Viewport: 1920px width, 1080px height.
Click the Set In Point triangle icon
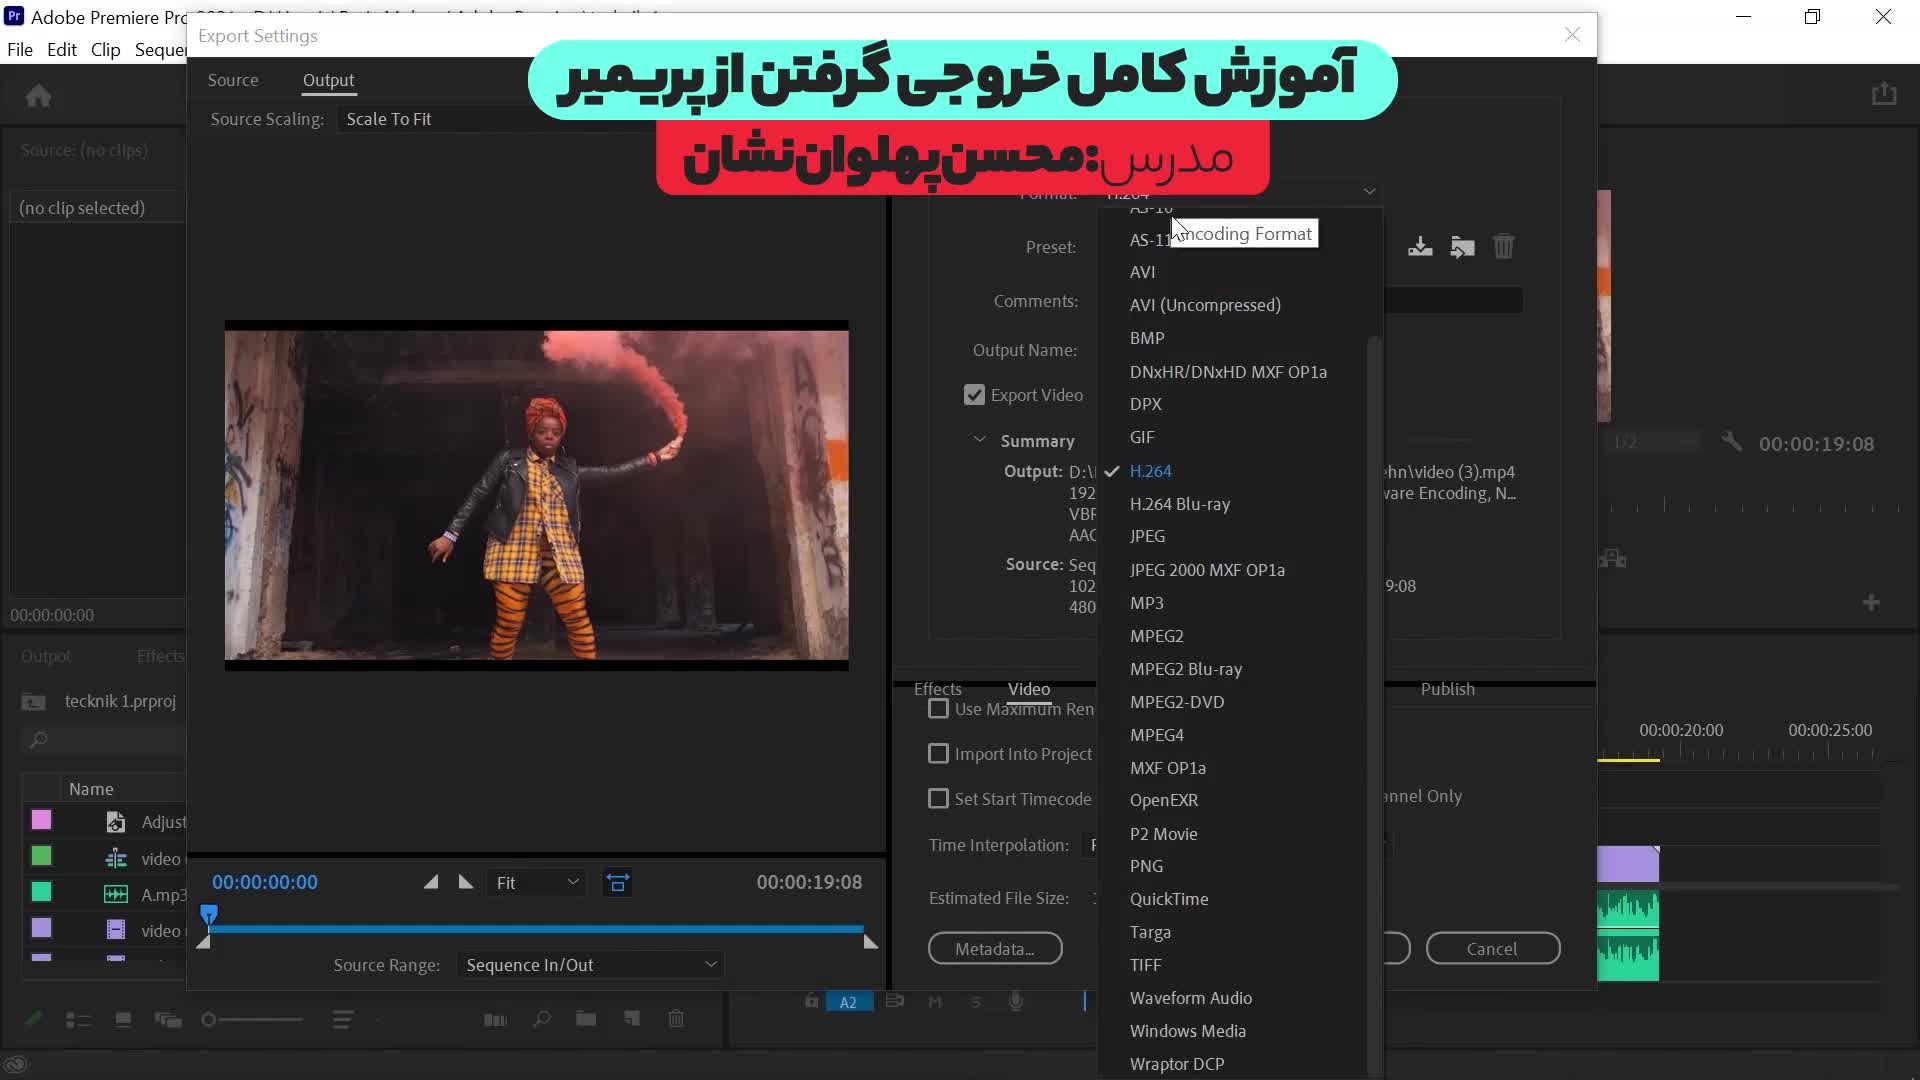[431, 882]
